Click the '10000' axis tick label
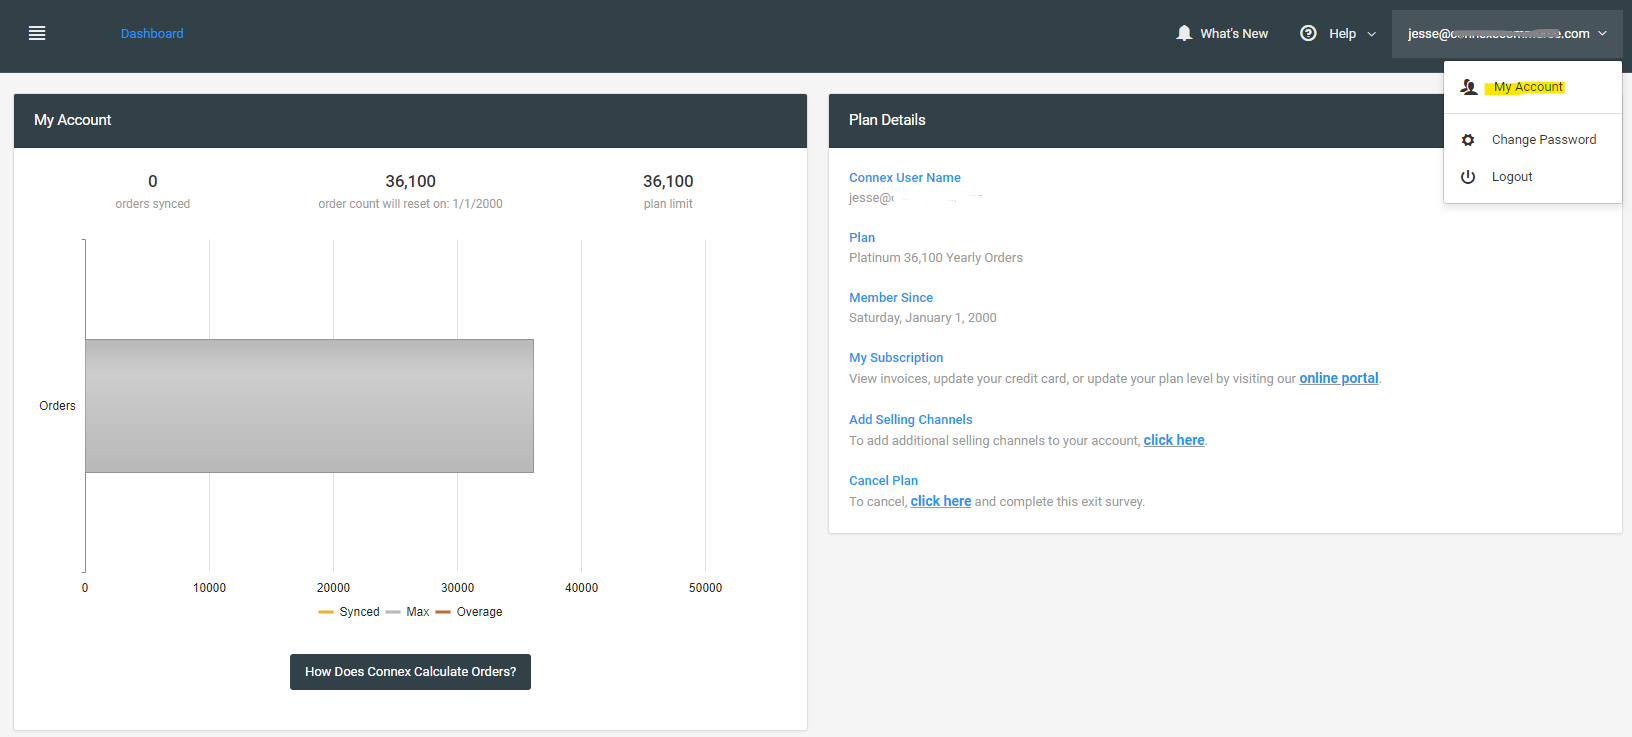Screen dimensions: 1632x737 pos(209,588)
